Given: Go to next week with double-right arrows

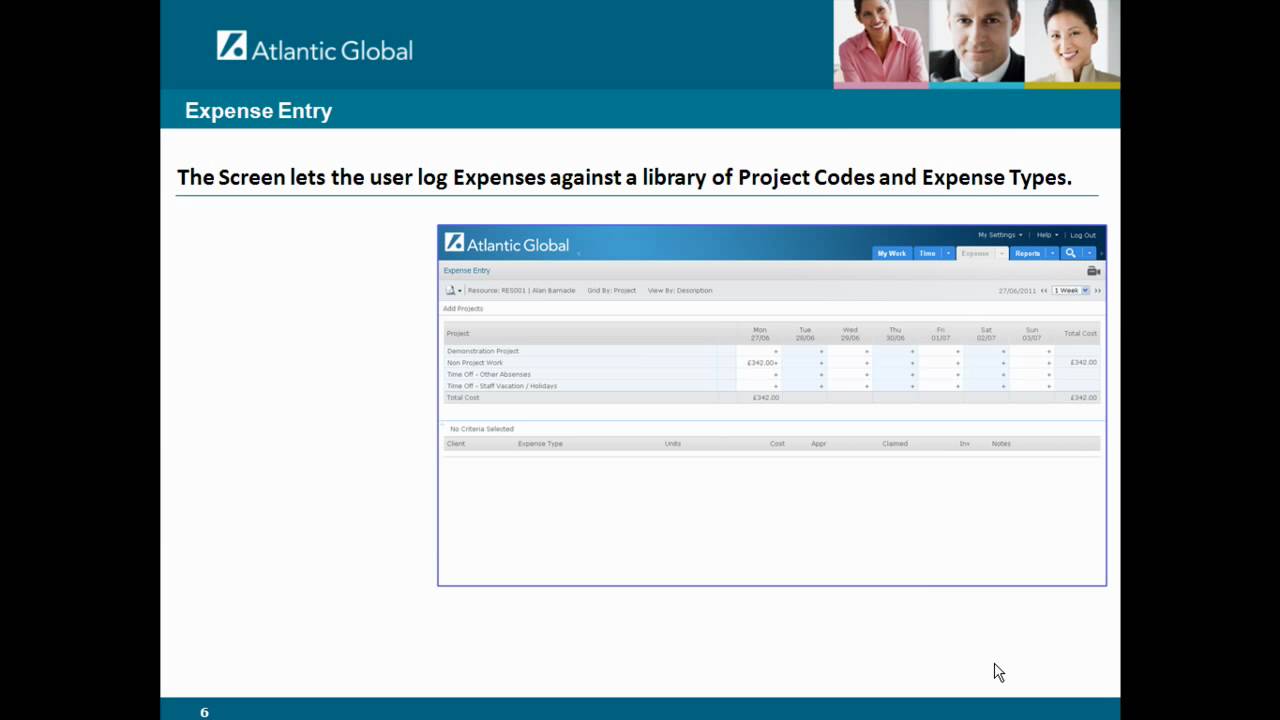Looking at the screenshot, I should [1097, 291].
